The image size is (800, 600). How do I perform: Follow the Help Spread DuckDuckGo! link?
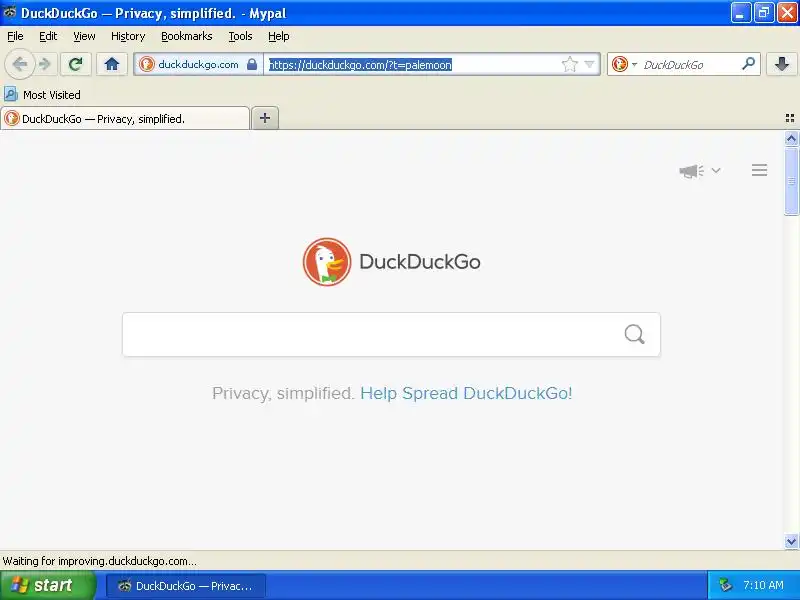[x=466, y=393]
